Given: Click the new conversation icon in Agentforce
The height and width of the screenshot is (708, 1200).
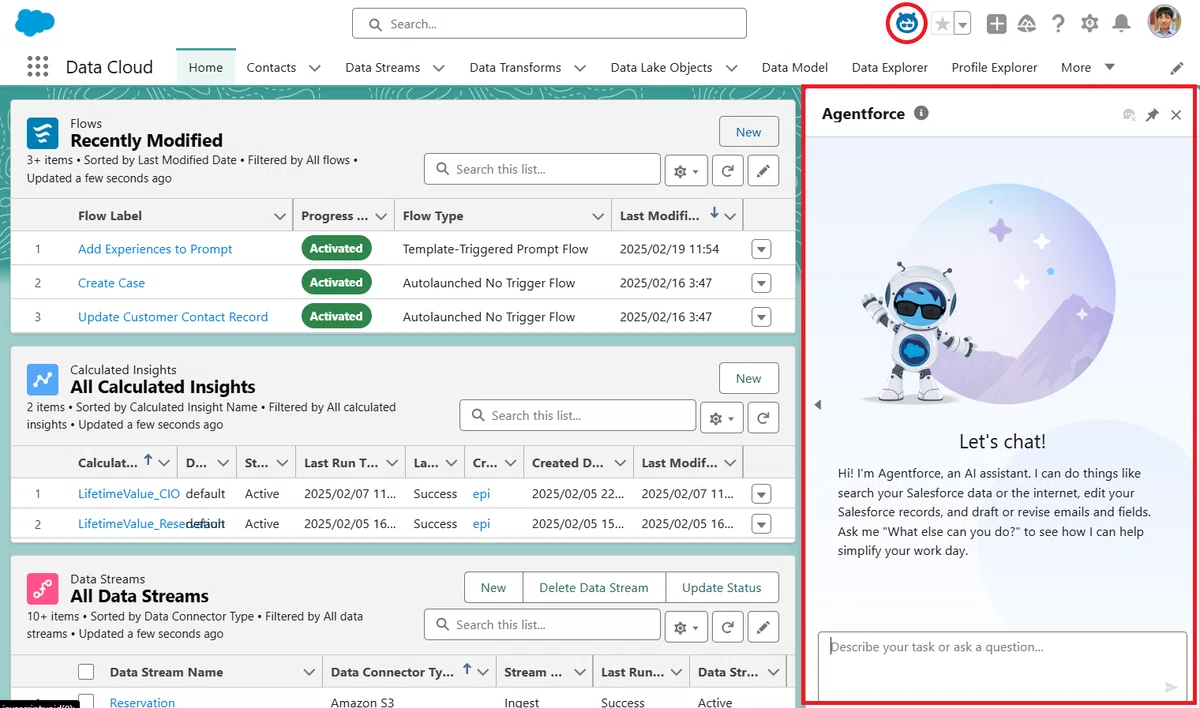Looking at the screenshot, I should [x=1129, y=115].
